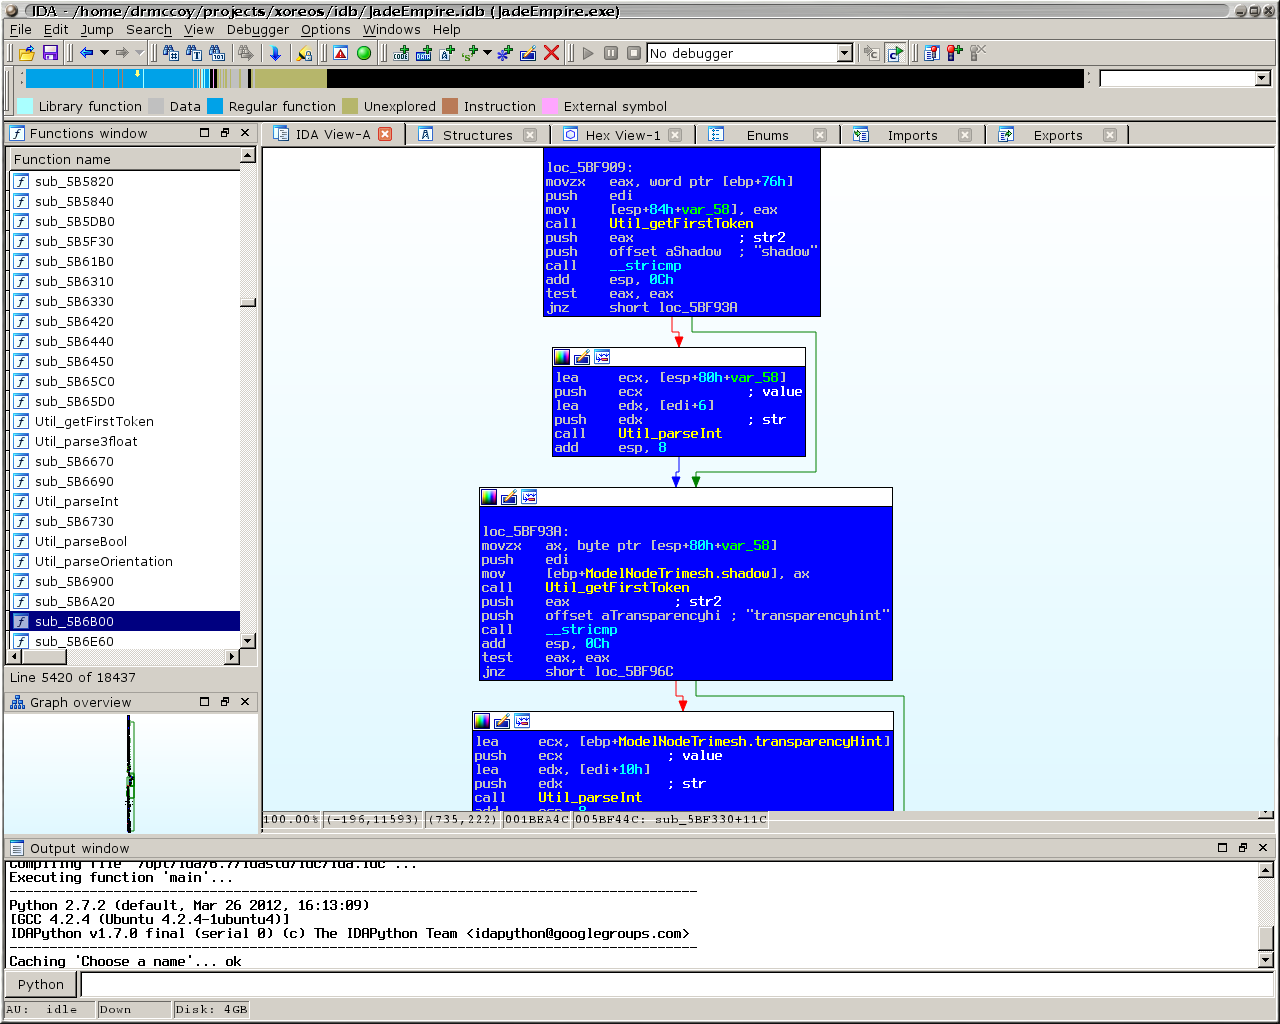This screenshot has width=1280, height=1024.
Task: Click the Regular function color swatch
Action: click(x=215, y=106)
